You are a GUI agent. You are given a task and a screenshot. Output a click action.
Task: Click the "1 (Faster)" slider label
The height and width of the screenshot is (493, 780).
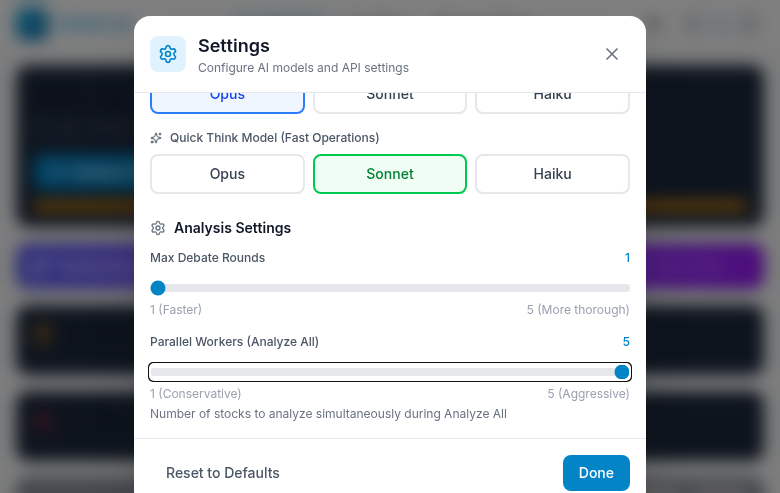click(x=176, y=310)
